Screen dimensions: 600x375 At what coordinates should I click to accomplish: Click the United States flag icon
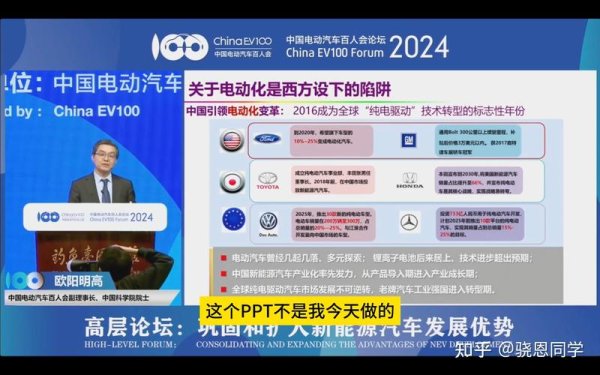click(x=232, y=140)
